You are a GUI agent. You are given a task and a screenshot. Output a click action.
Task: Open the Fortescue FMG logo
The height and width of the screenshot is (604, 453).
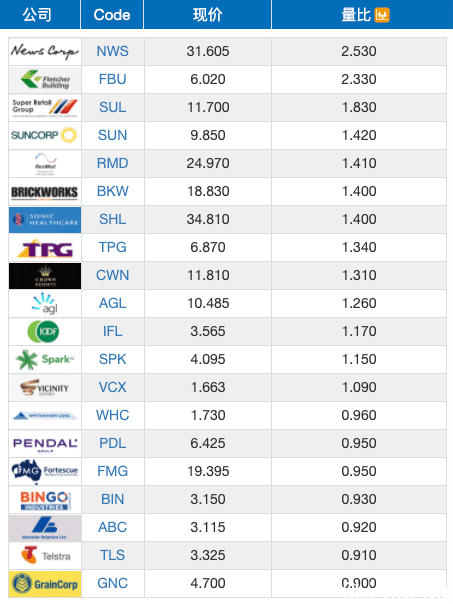(45, 471)
